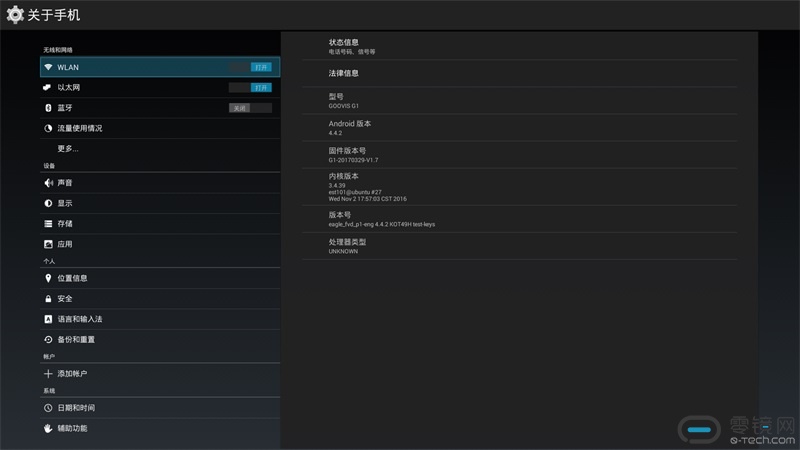The width and height of the screenshot is (800, 450).
Task: Open Backup and reset (备份和重置)
Action: (76, 339)
